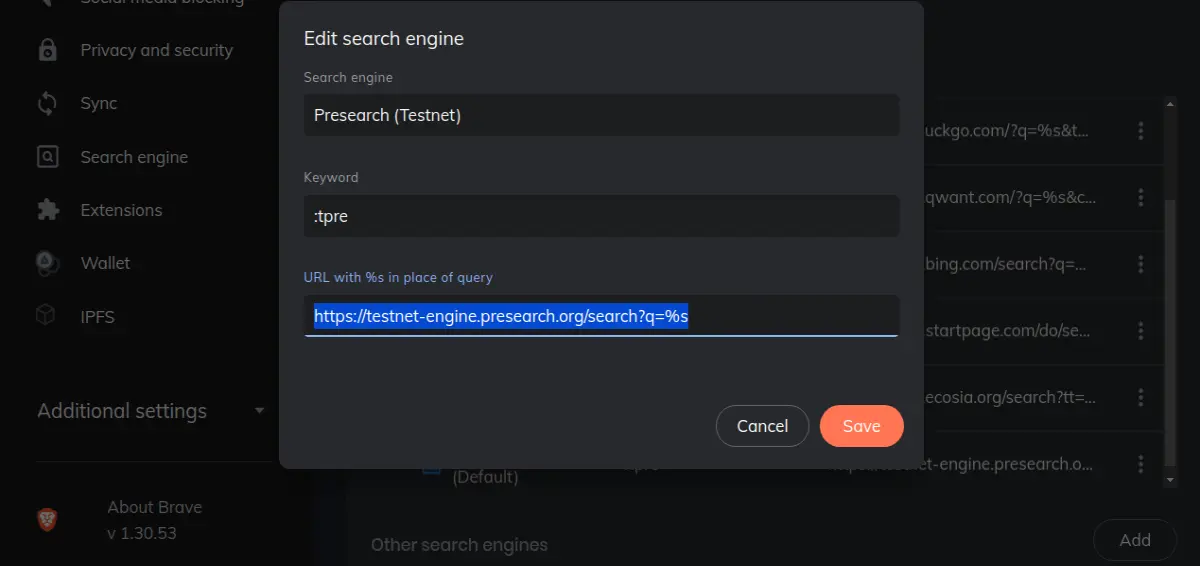Click the search engines list scrollbar
Image resolution: width=1200 pixels, height=566 pixels.
tap(1170, 290)
